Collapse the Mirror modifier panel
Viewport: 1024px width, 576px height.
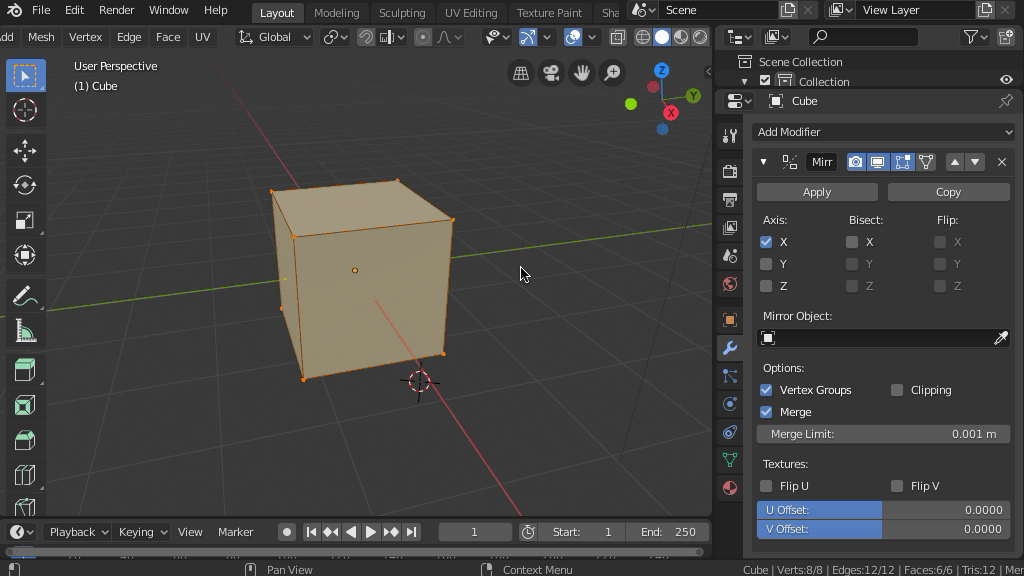pyautogui.click(x=764, y=162)
